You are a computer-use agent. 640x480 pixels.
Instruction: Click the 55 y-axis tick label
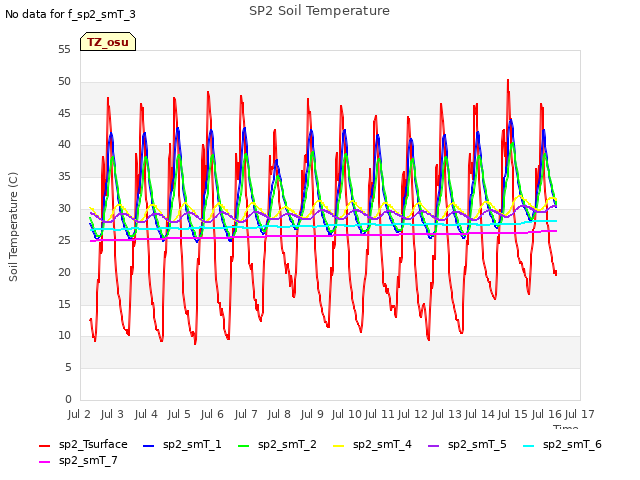point(64,50)
